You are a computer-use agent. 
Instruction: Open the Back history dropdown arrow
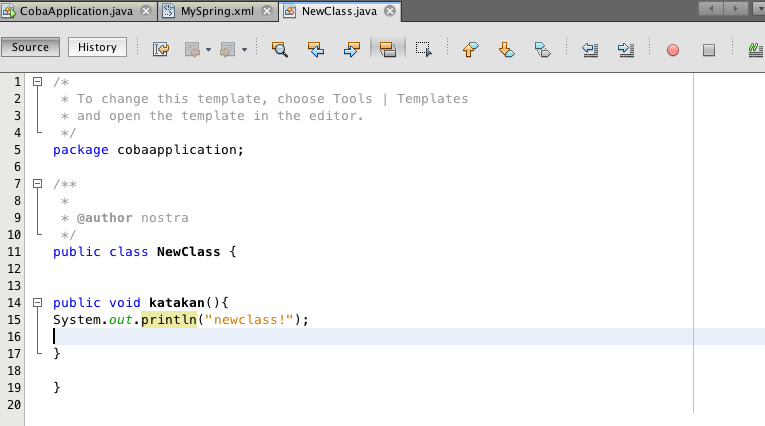click(208, 50)
